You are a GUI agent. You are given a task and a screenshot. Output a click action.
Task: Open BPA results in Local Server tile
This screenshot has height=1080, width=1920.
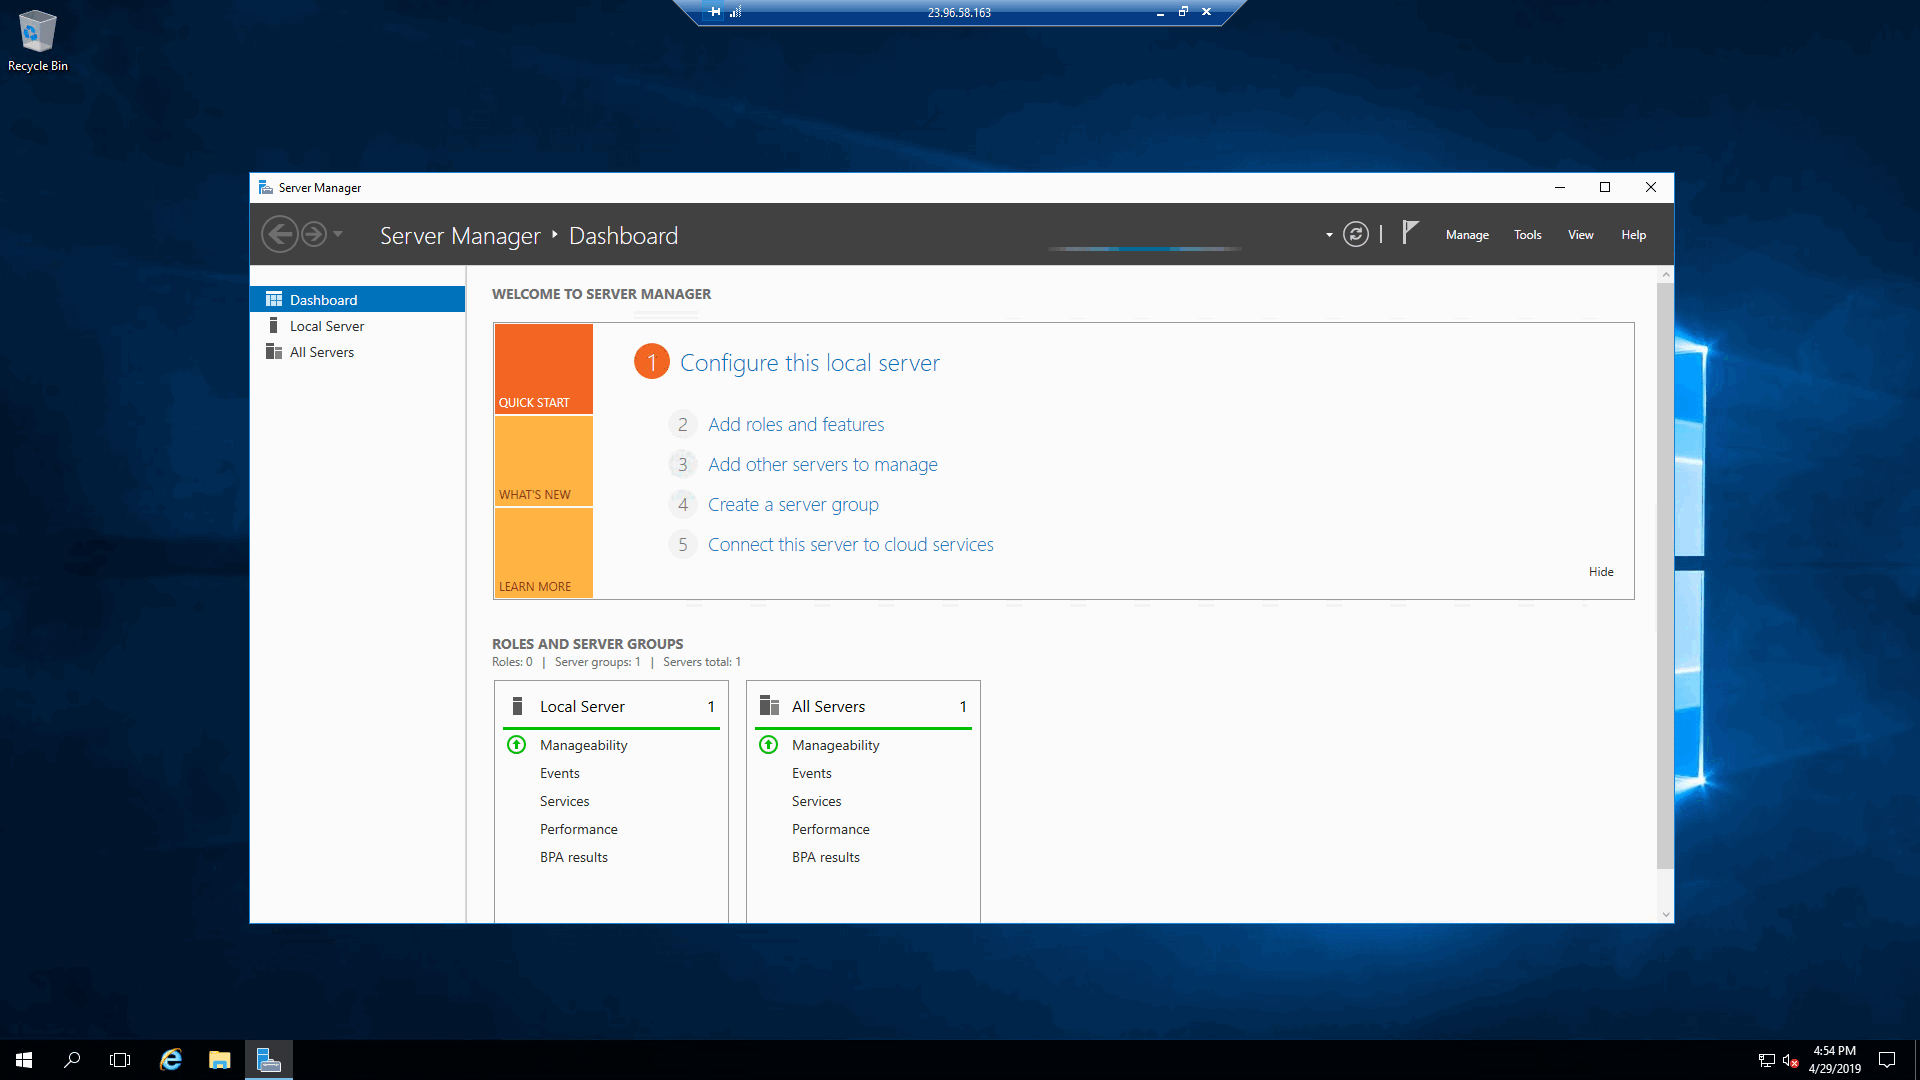click(x=574, y=857)
